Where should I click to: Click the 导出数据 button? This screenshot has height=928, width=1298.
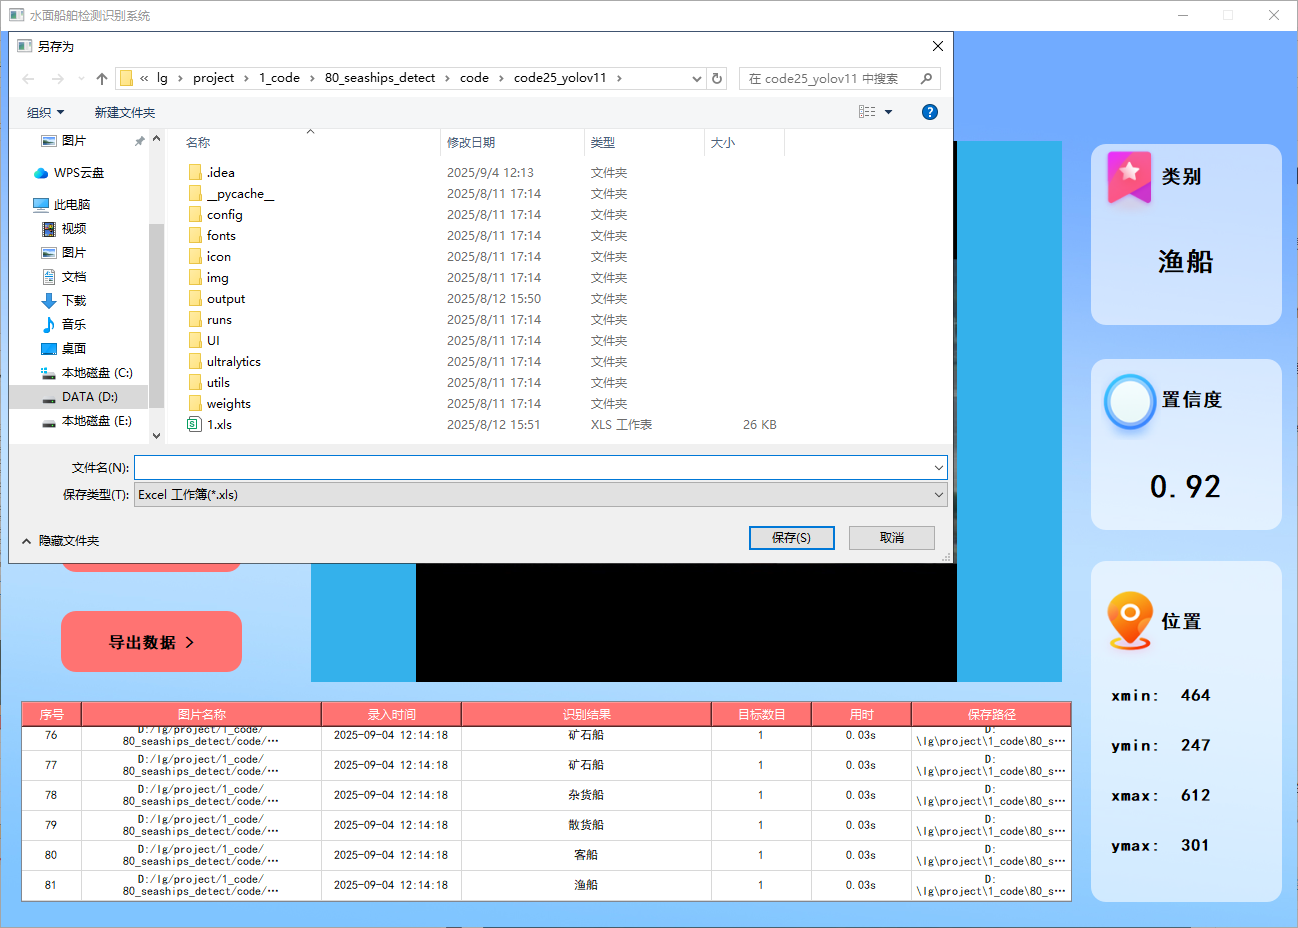[151, 641]
